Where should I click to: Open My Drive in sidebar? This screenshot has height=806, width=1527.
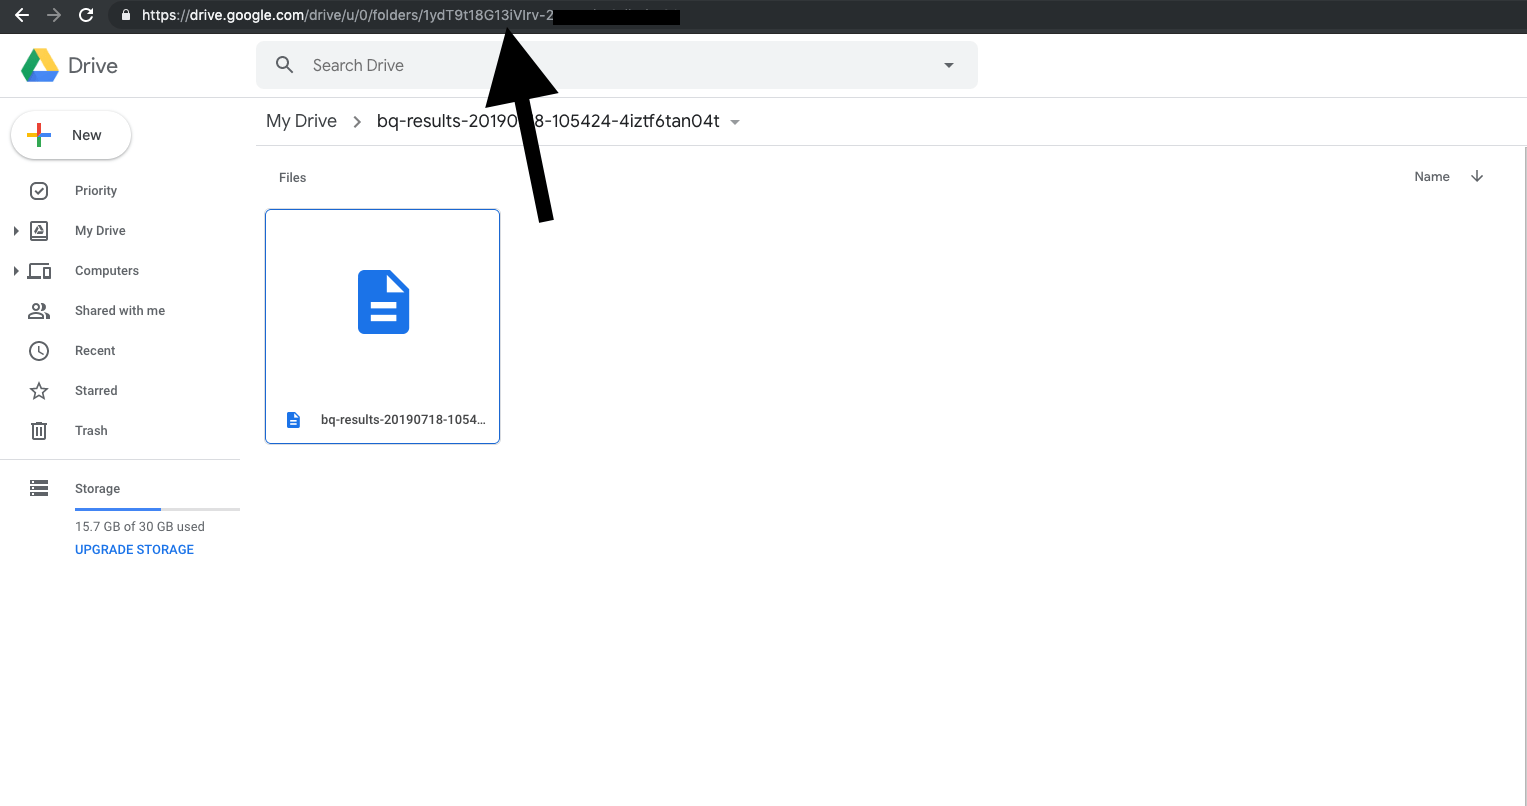100,231
